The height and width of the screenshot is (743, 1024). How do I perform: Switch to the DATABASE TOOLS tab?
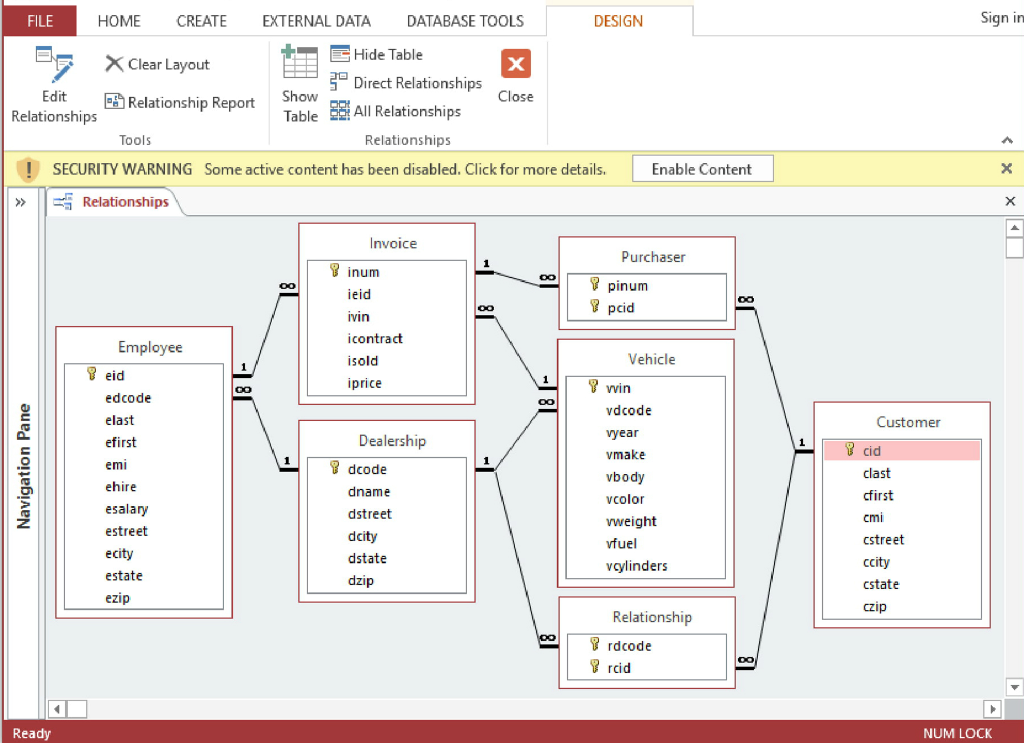pyautogui.click(x=465, y=20)
